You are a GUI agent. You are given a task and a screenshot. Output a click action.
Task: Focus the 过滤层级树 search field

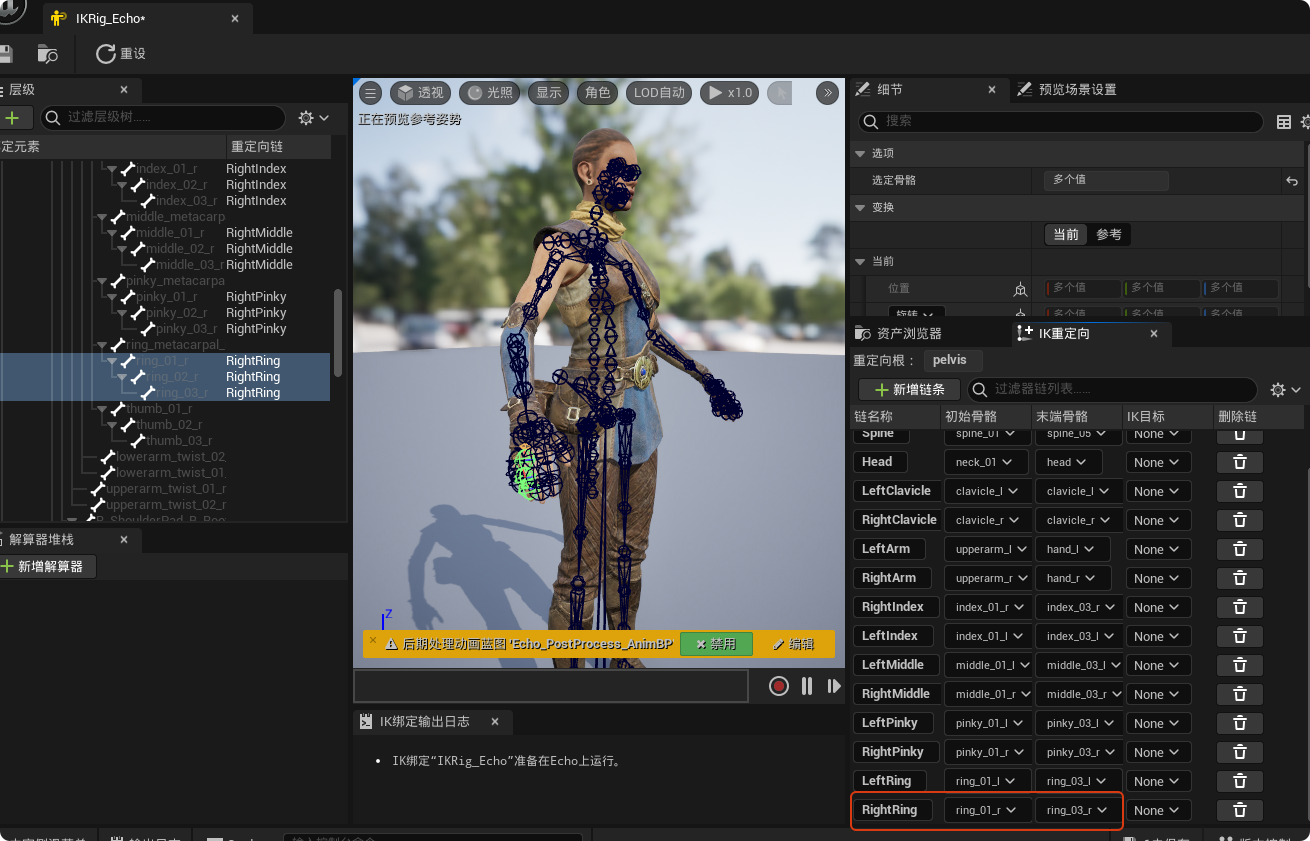(x=165, y=118)
